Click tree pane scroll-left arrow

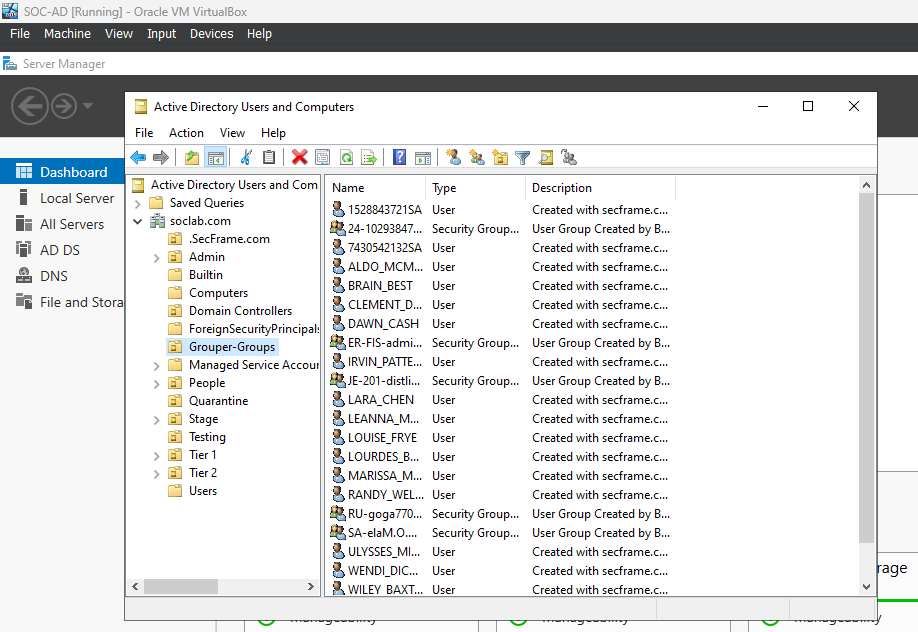135,586
